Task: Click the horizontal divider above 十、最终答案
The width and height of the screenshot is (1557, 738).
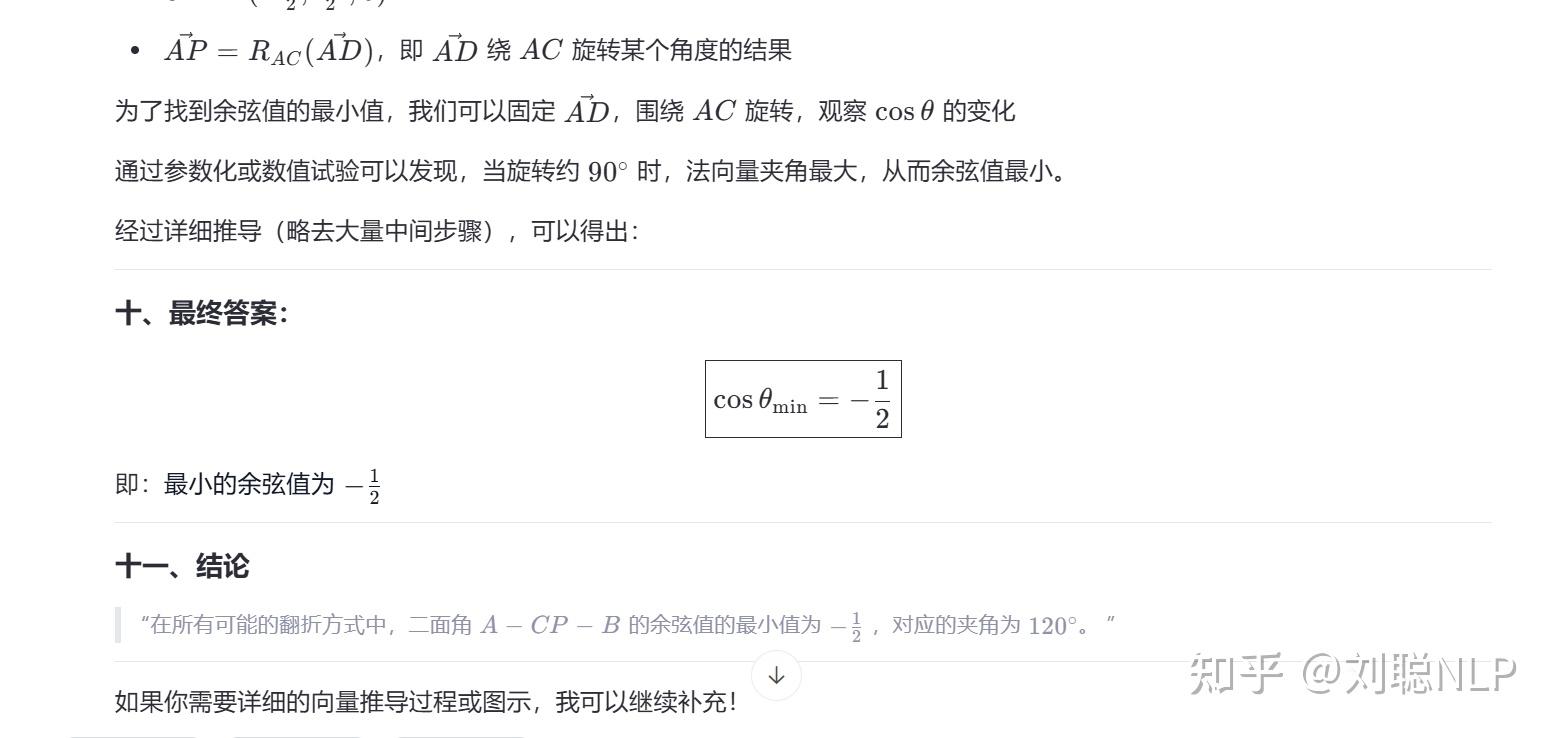Action: click(x=802, y=269)
